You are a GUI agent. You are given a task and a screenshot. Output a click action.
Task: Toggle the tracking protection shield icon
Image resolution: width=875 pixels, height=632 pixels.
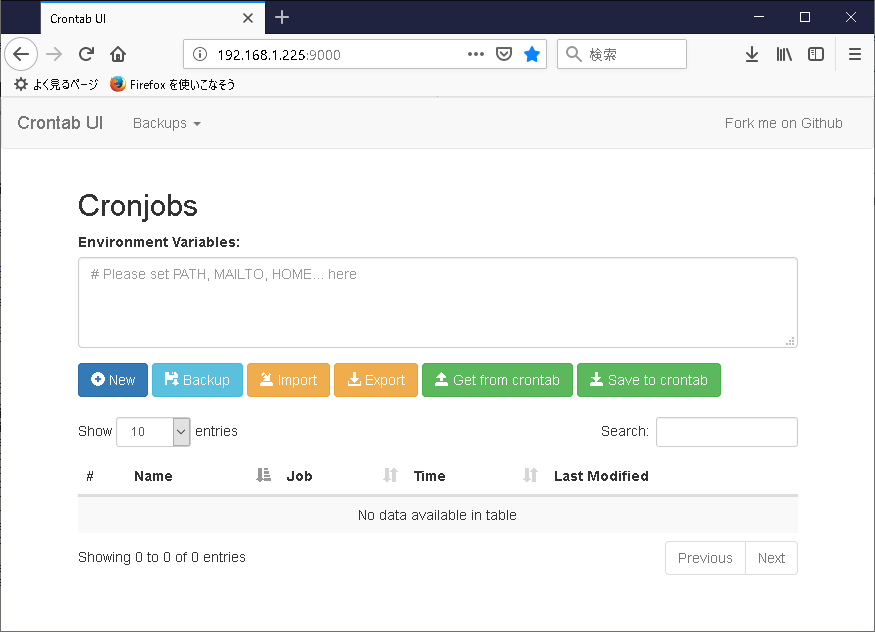pos(504,54)
